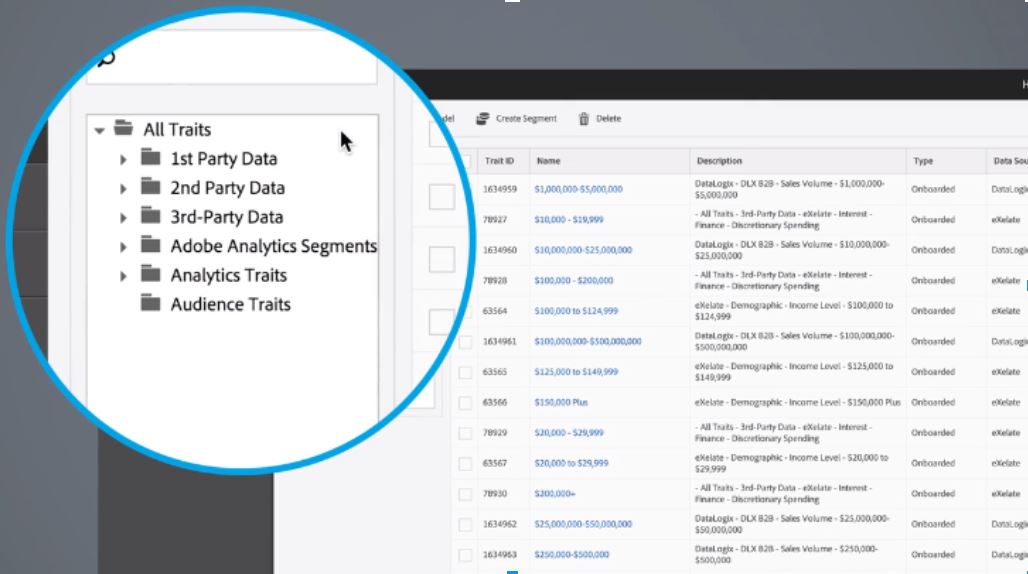The image size is (1028, 574).
Task: Open the $20,000 - $29,999 trait link
Action: (x=568, y=432)
